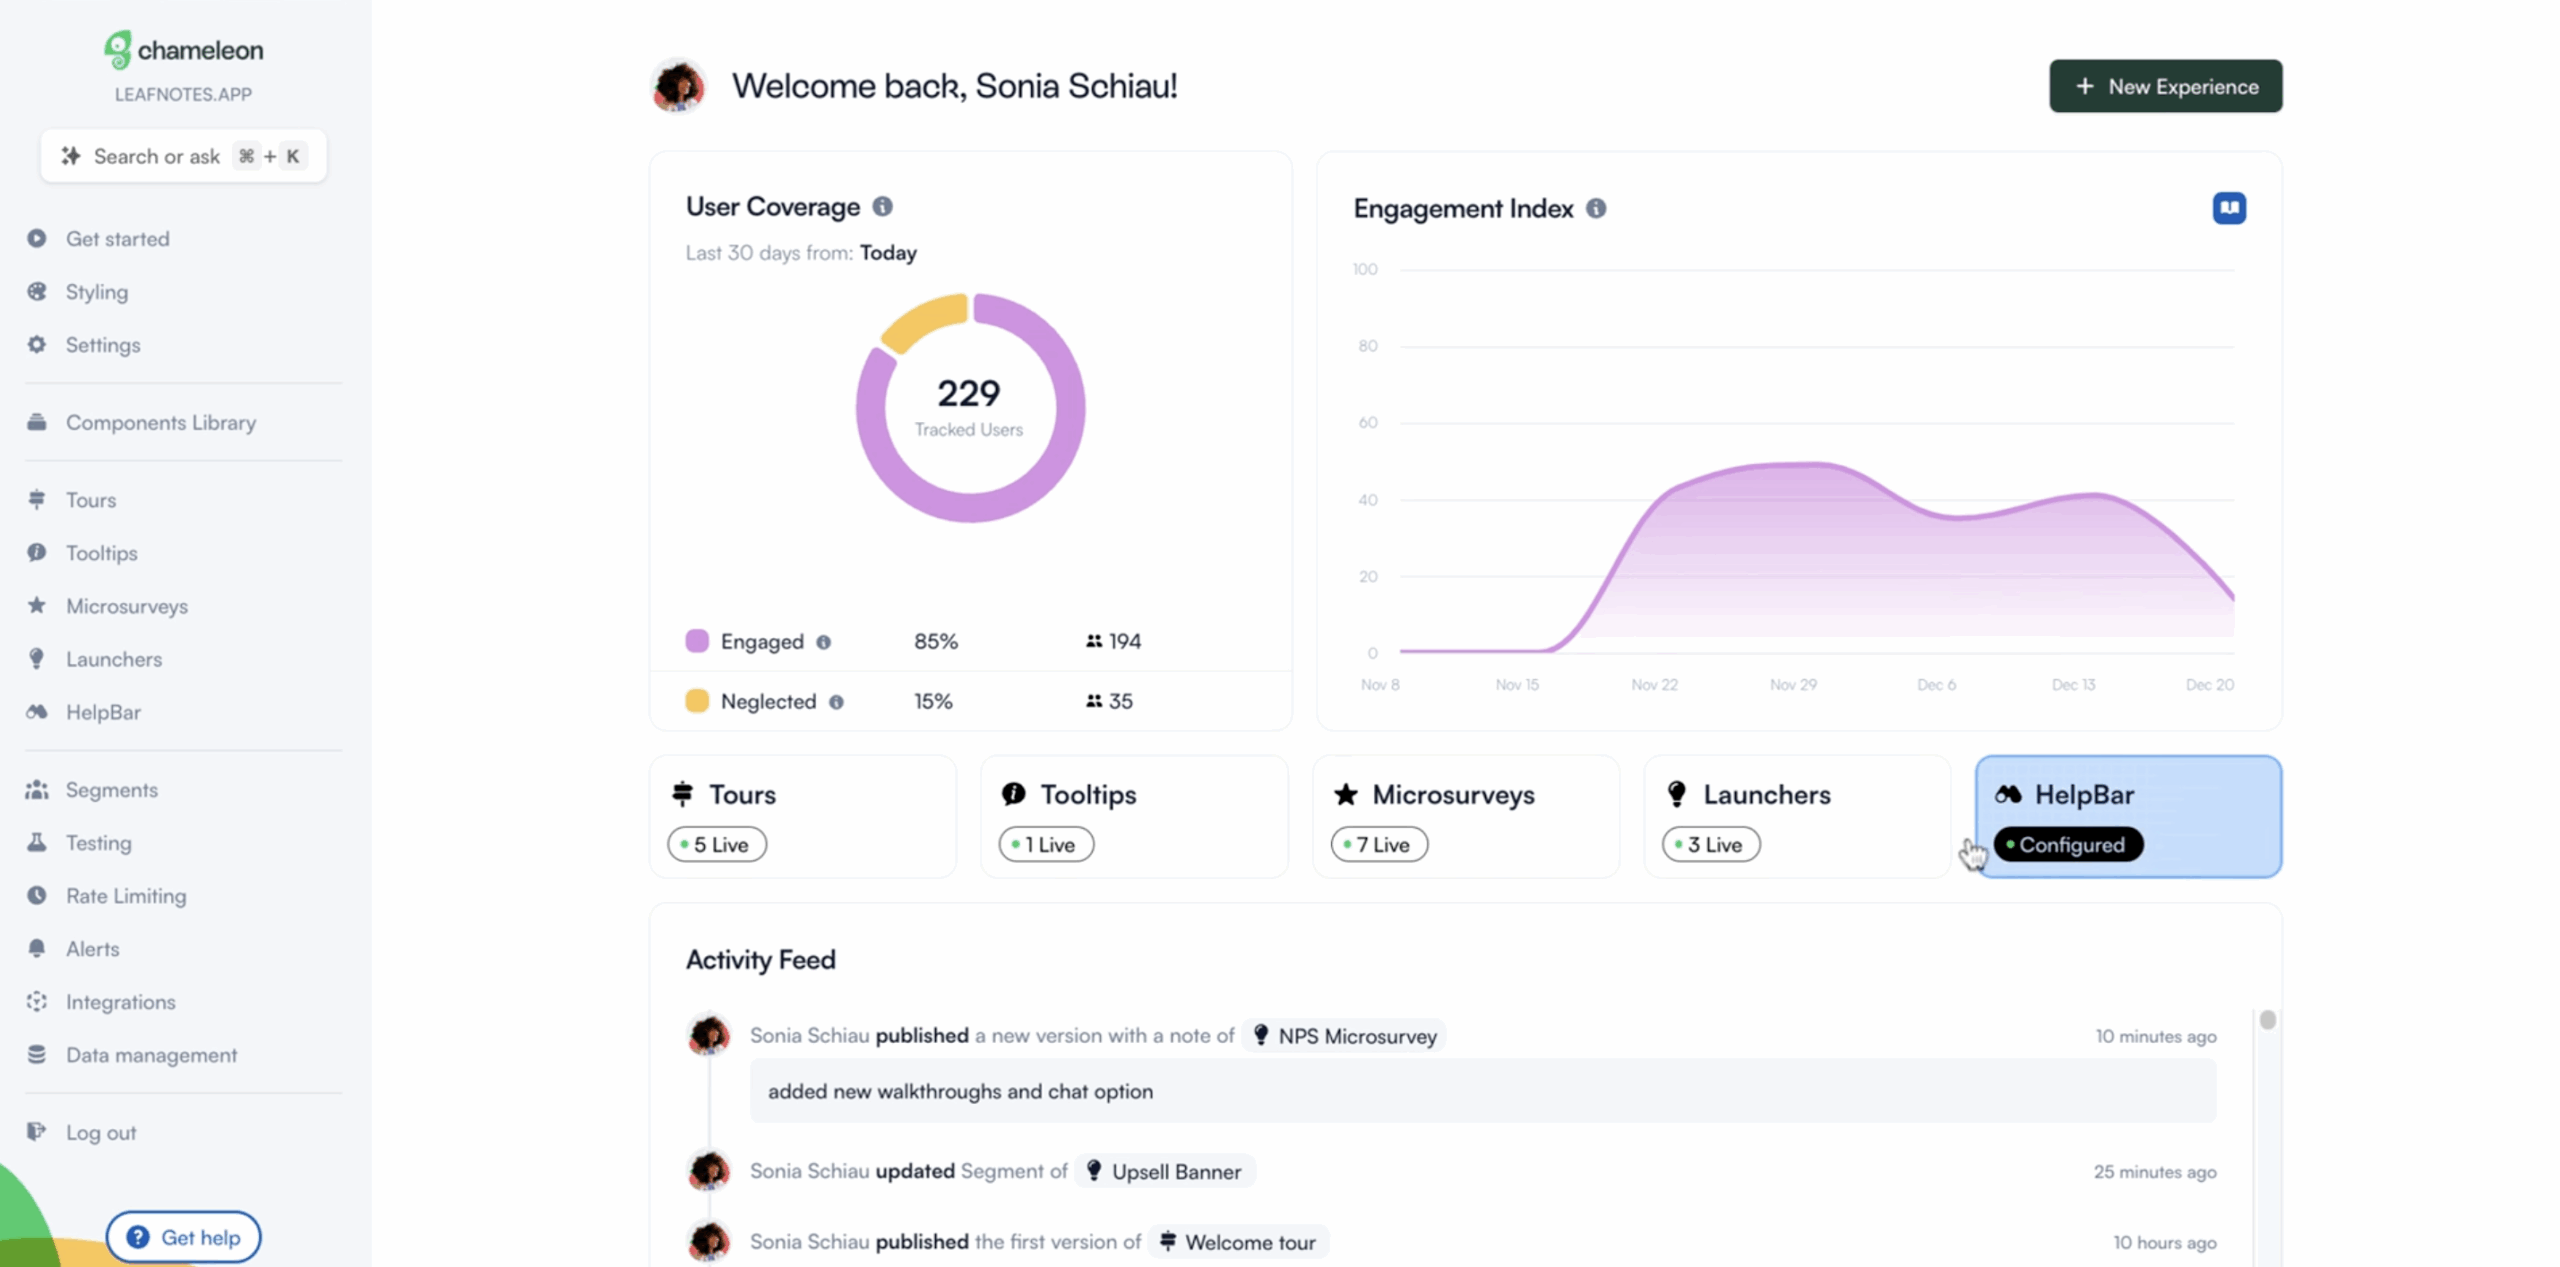Open the Launchers summary card
This screenshot has height=1267, width=2560.
pyautogui.click(x=1797, y=816)
